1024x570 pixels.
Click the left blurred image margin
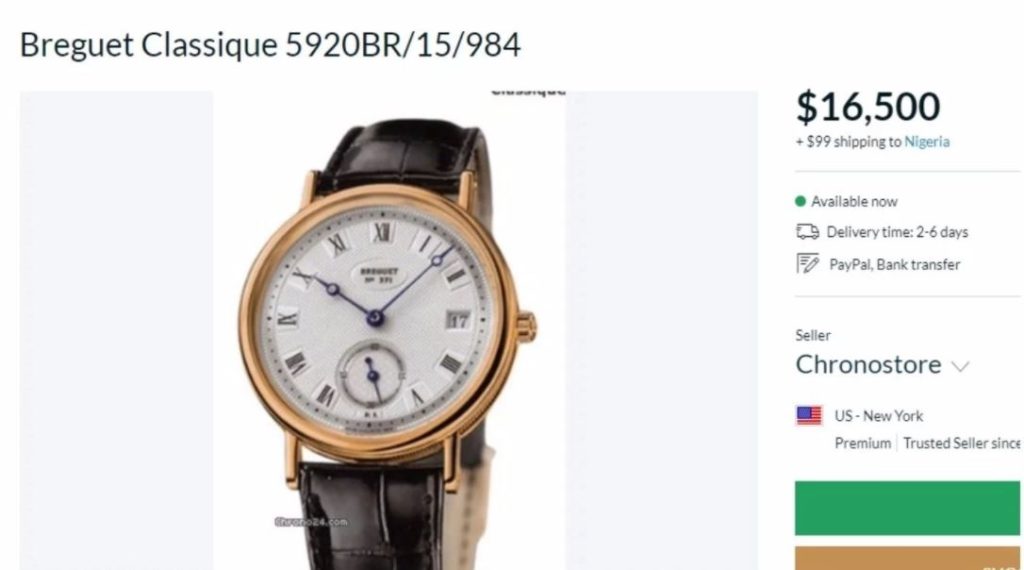pyautogui.click(x=116, y=330)
